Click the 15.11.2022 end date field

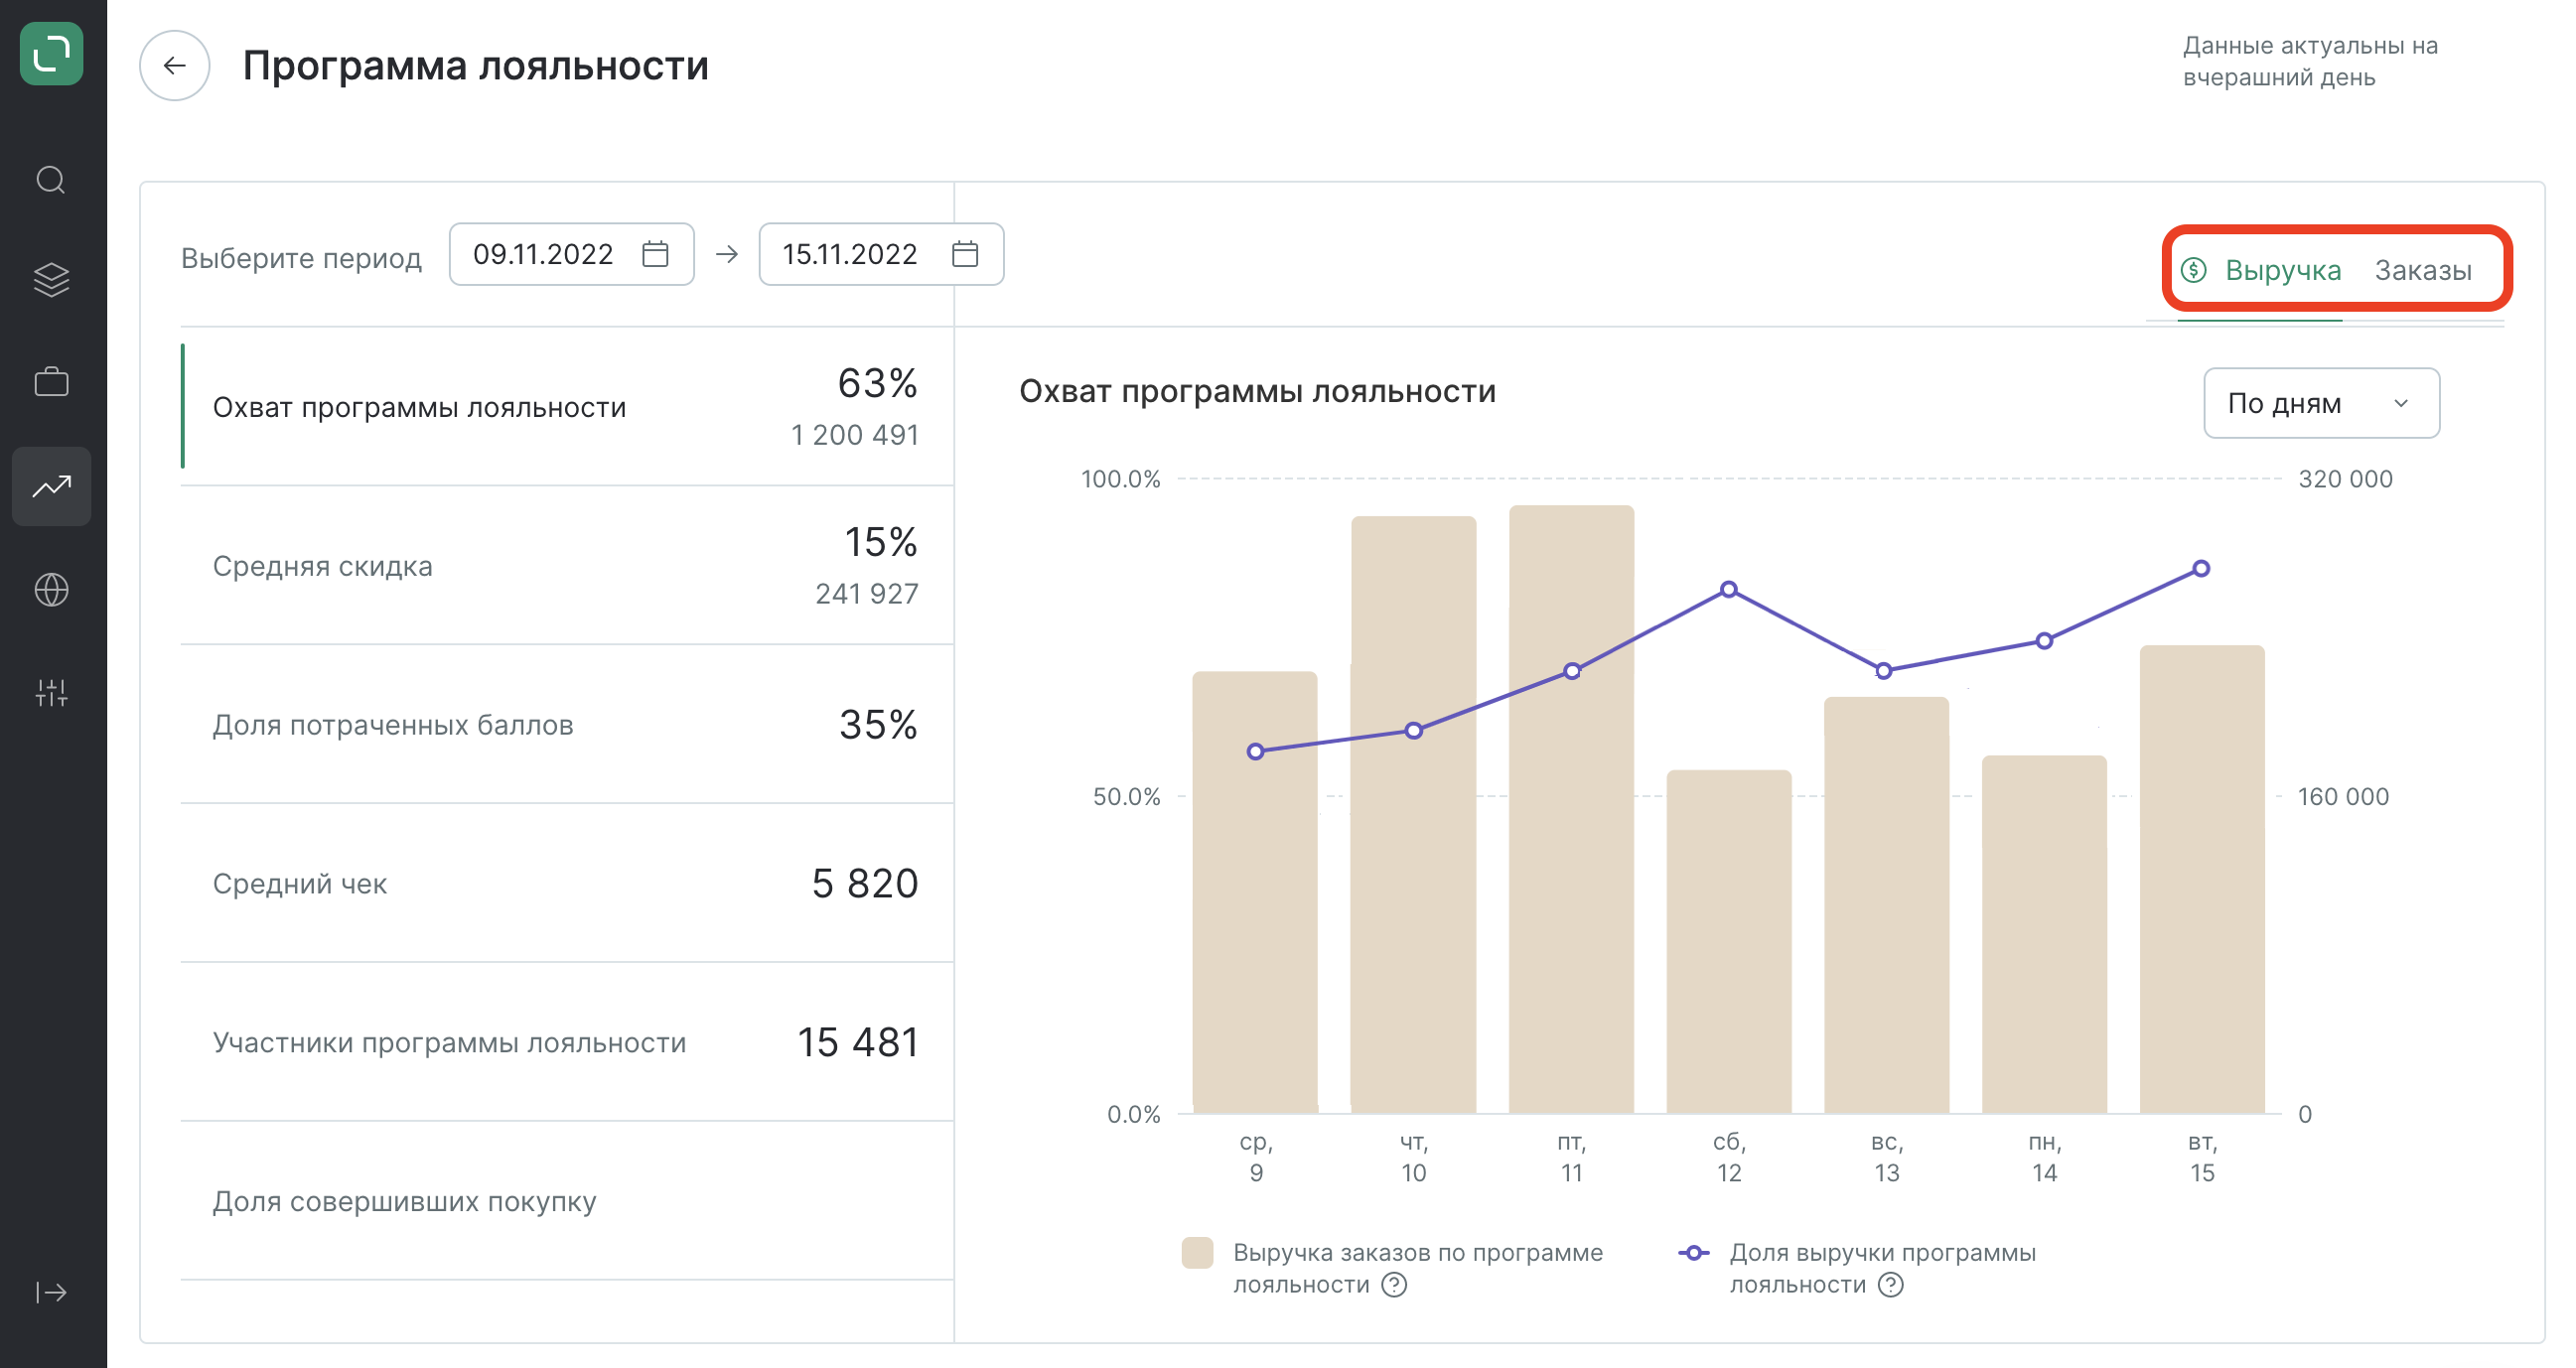point(881,254)
